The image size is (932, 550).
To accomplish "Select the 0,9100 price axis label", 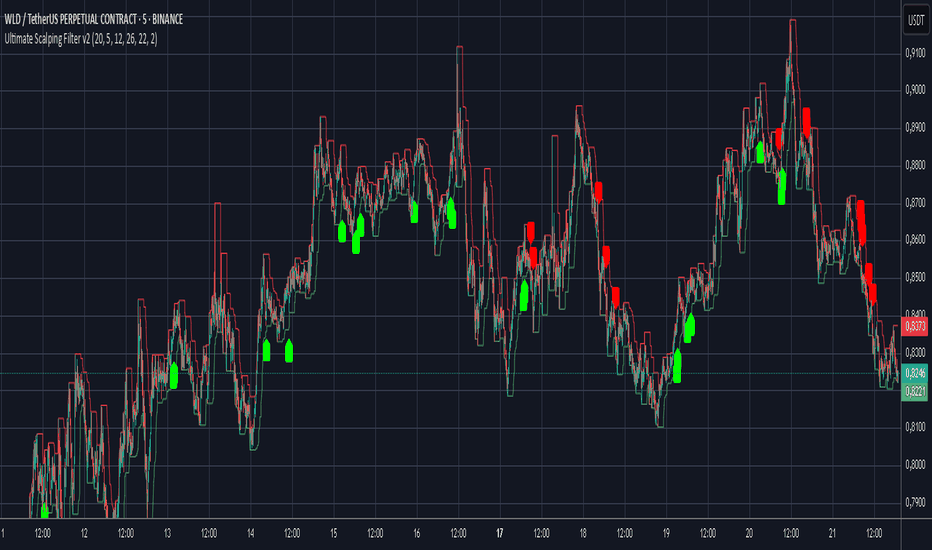I will pyautogui.click(x=915, y=54).
